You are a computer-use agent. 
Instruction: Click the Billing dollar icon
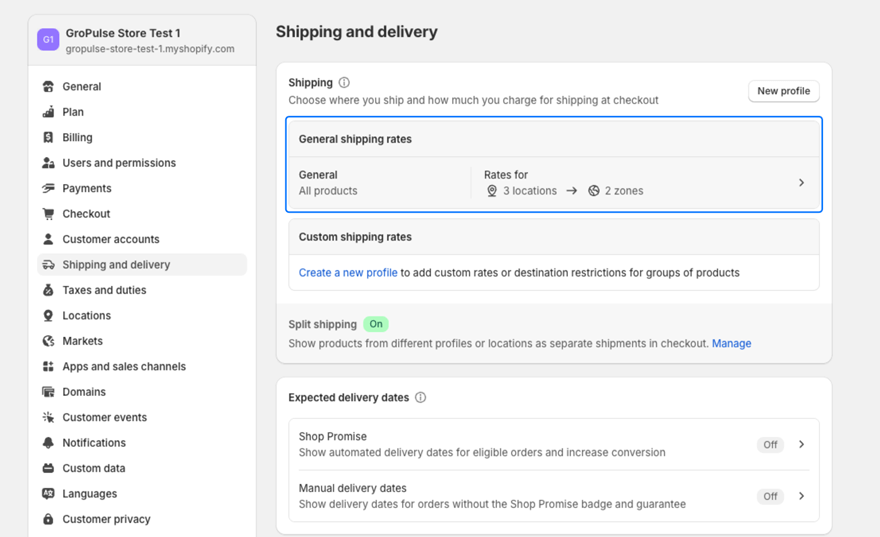pyautogui.click(x=48, y=138)
